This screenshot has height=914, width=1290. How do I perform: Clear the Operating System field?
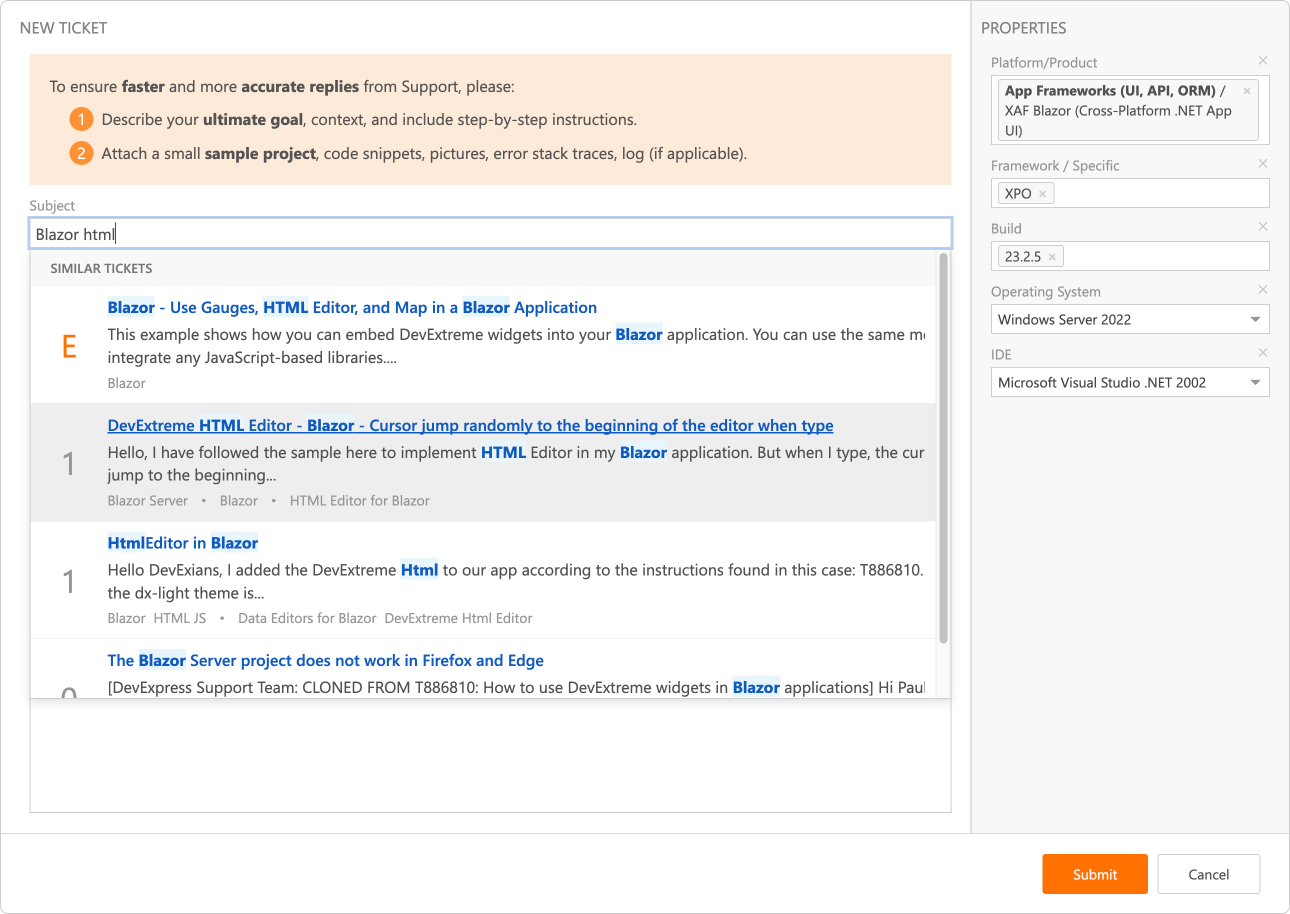(x=1262, y=290)
